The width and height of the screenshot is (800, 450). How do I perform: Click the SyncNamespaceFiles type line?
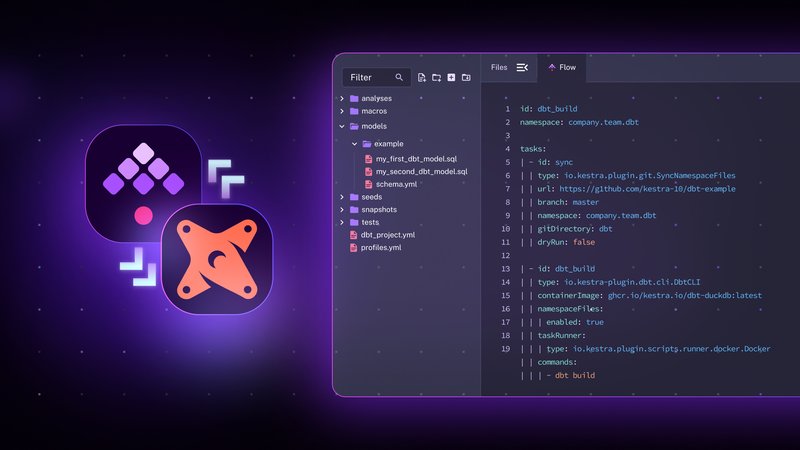(x=636, y=176)
